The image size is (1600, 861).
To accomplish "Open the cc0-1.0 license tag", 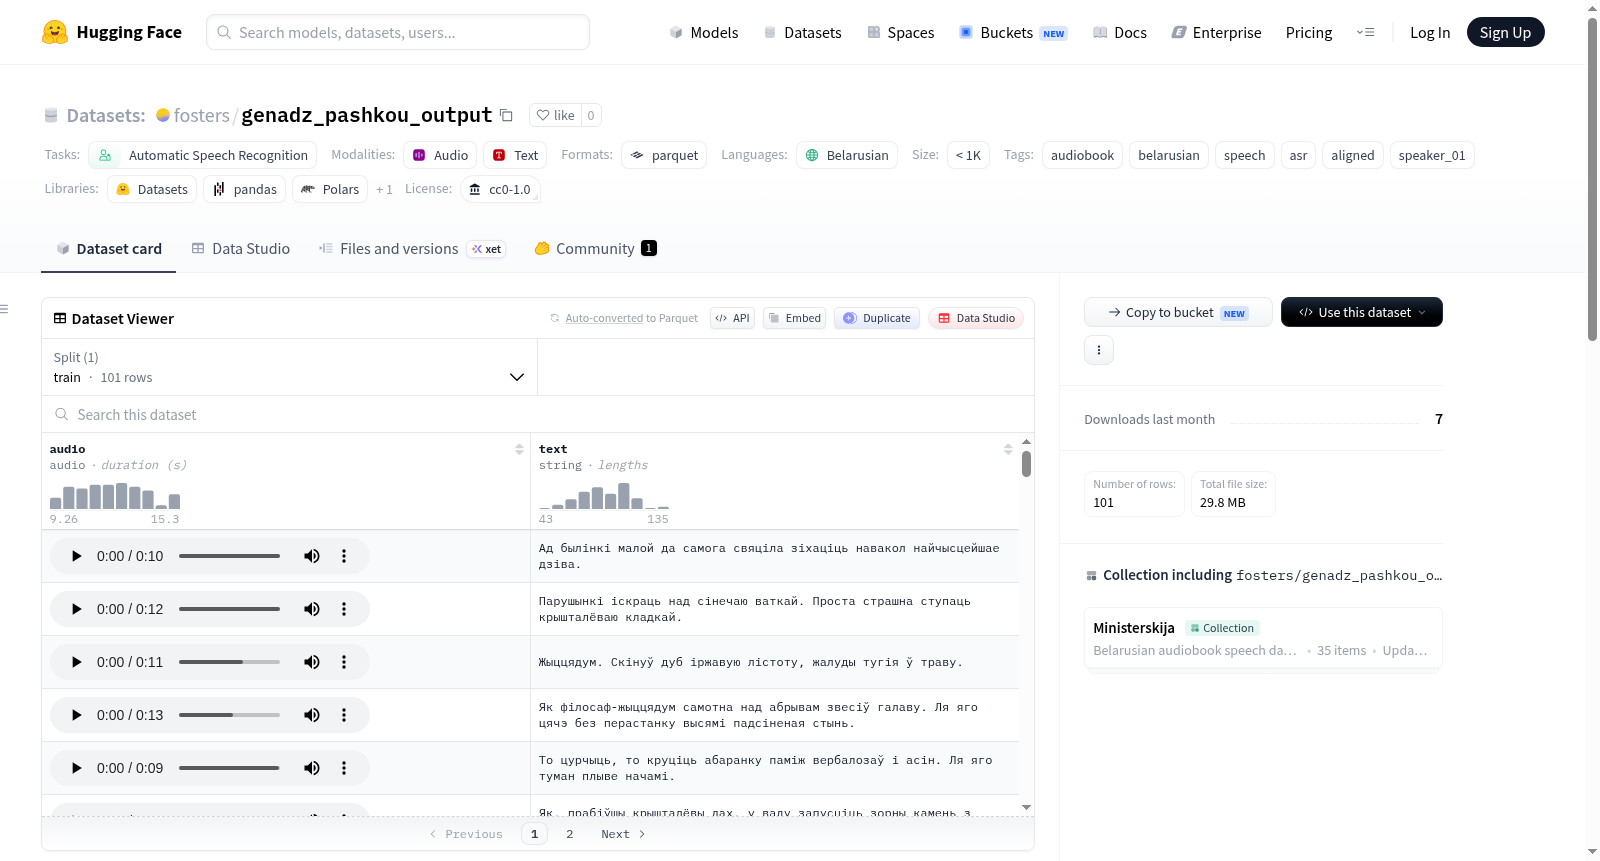I will click(500, 189).
